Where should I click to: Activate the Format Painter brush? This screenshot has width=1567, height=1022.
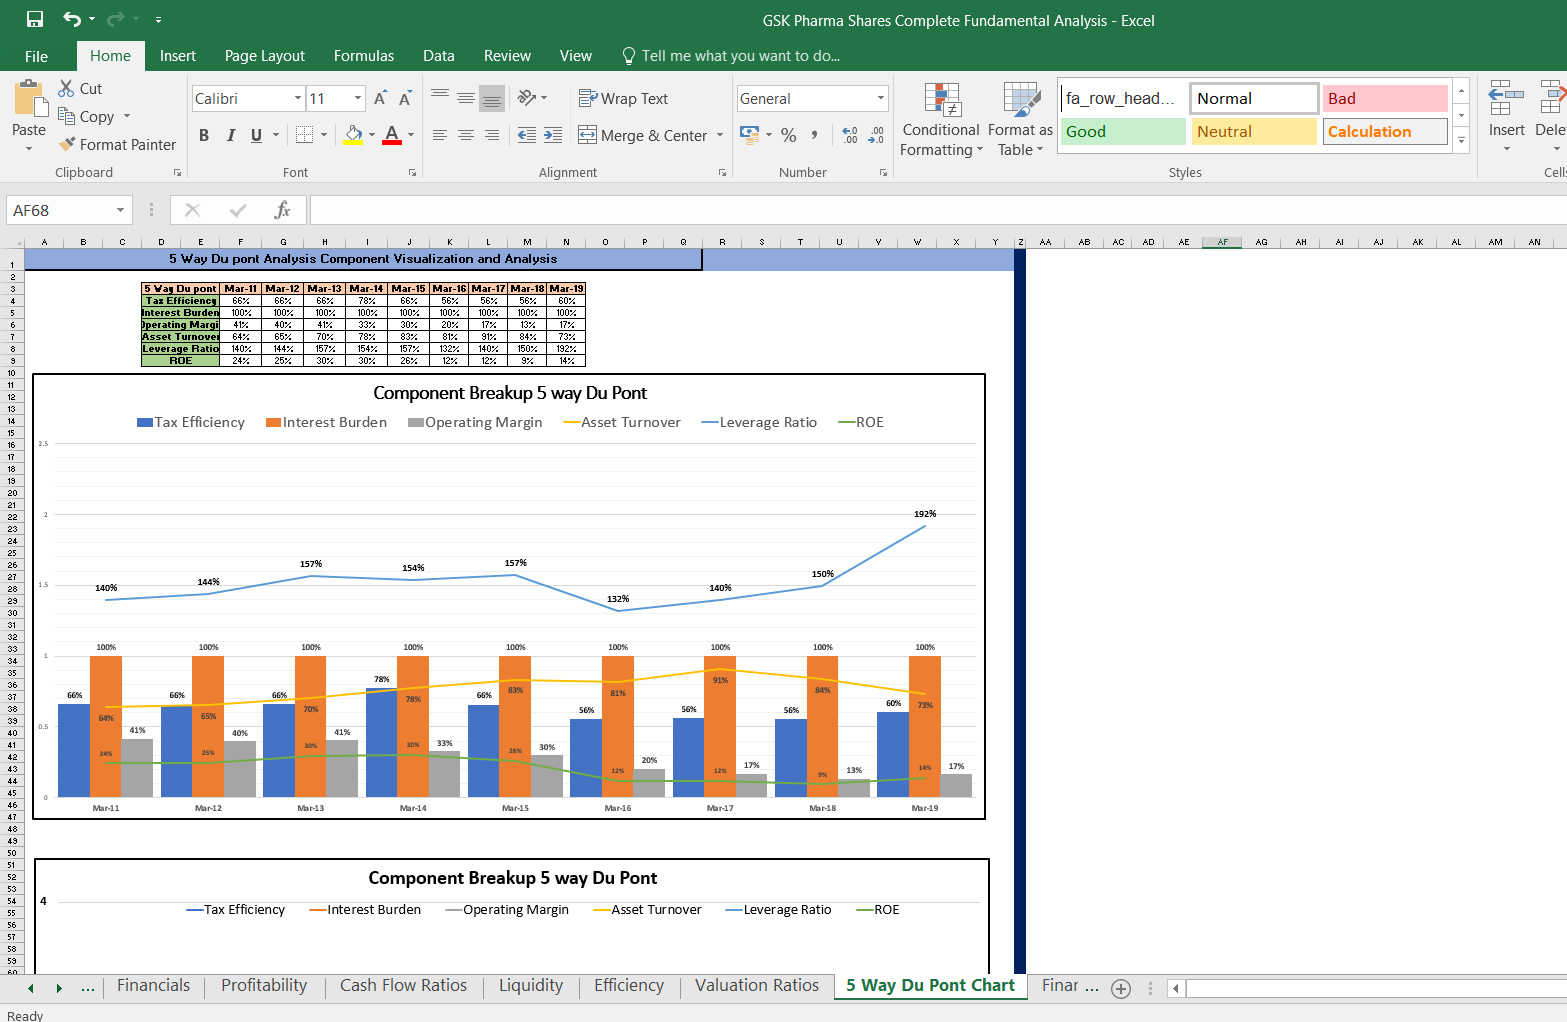(67, 144)
